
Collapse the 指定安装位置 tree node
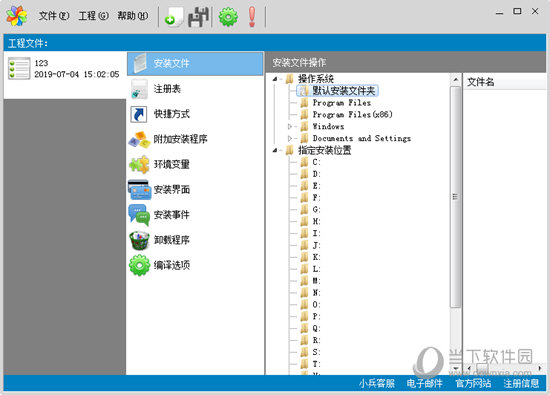[x=275, y=150]
